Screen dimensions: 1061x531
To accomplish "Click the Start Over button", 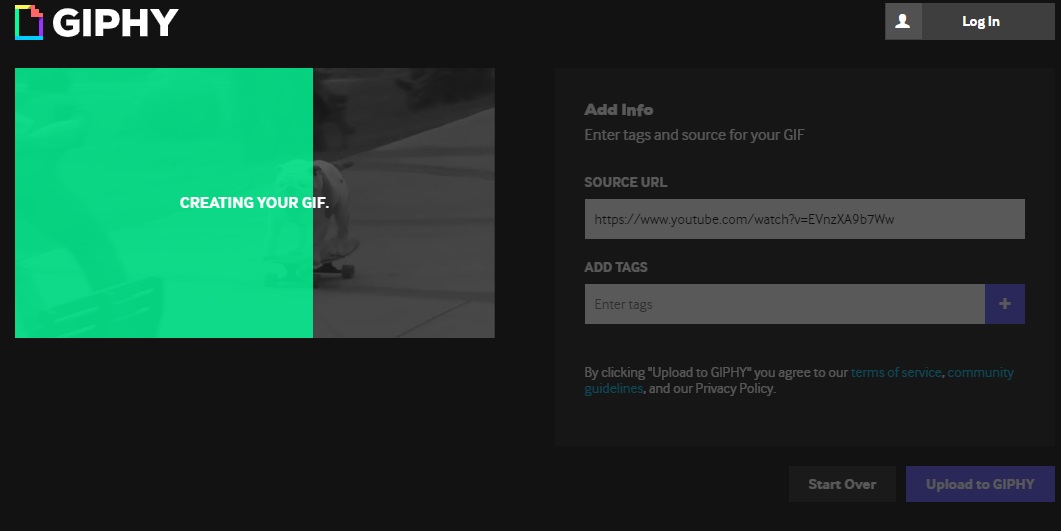I will pos(842,484).
